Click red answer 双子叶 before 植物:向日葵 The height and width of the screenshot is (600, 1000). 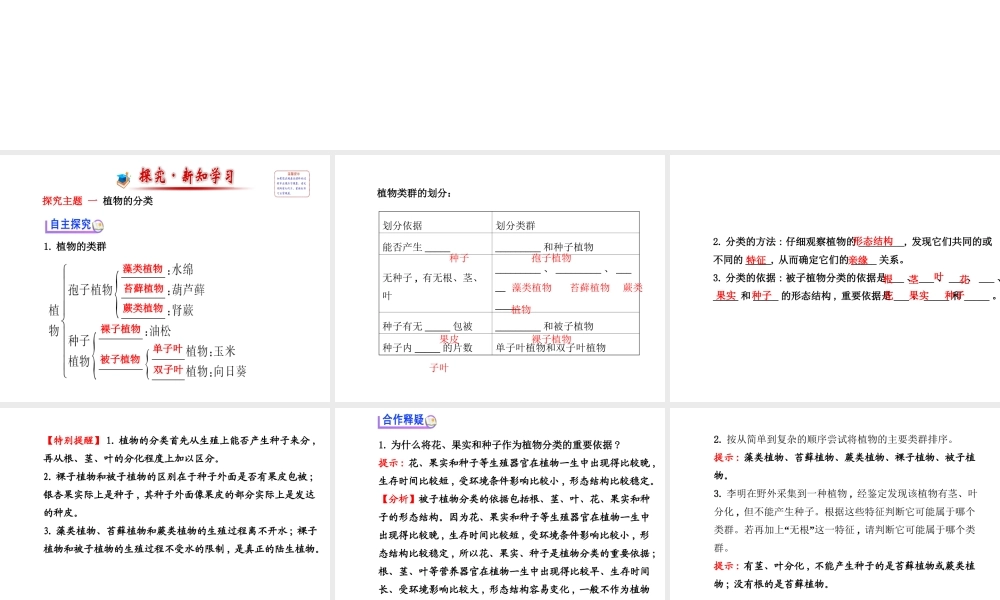point(168,370)
